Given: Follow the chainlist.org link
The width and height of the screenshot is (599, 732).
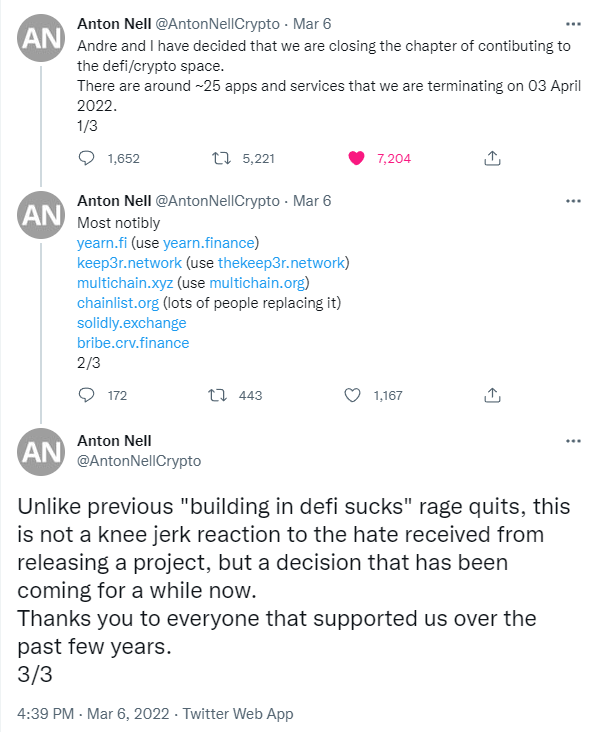Looking at the screenshot, I should [118, 303].
